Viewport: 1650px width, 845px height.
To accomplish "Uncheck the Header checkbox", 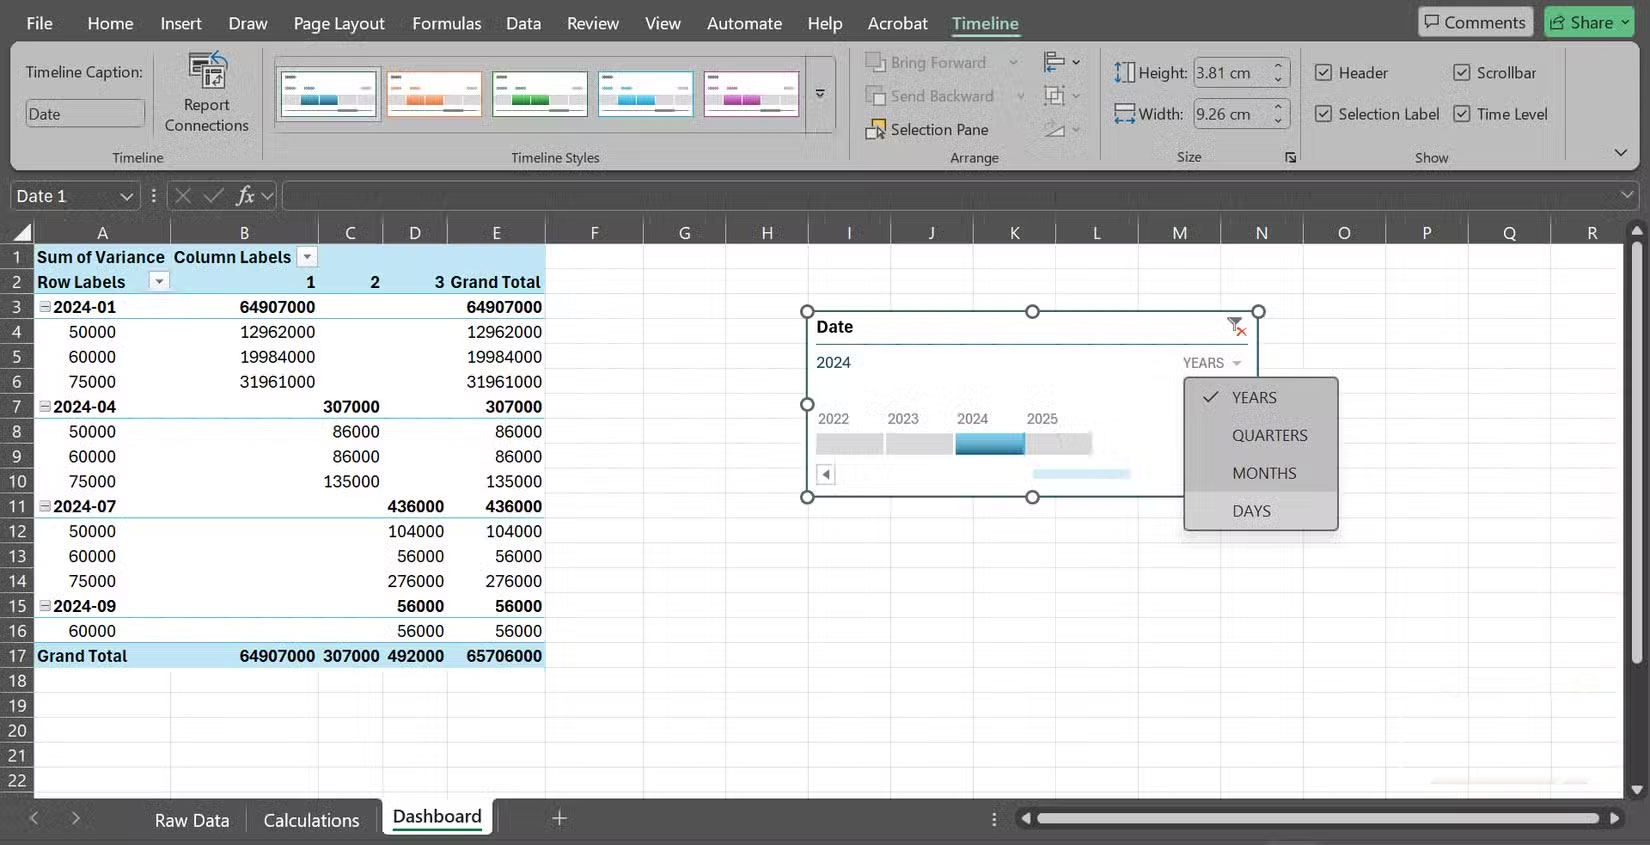I will coord(1323,73).
